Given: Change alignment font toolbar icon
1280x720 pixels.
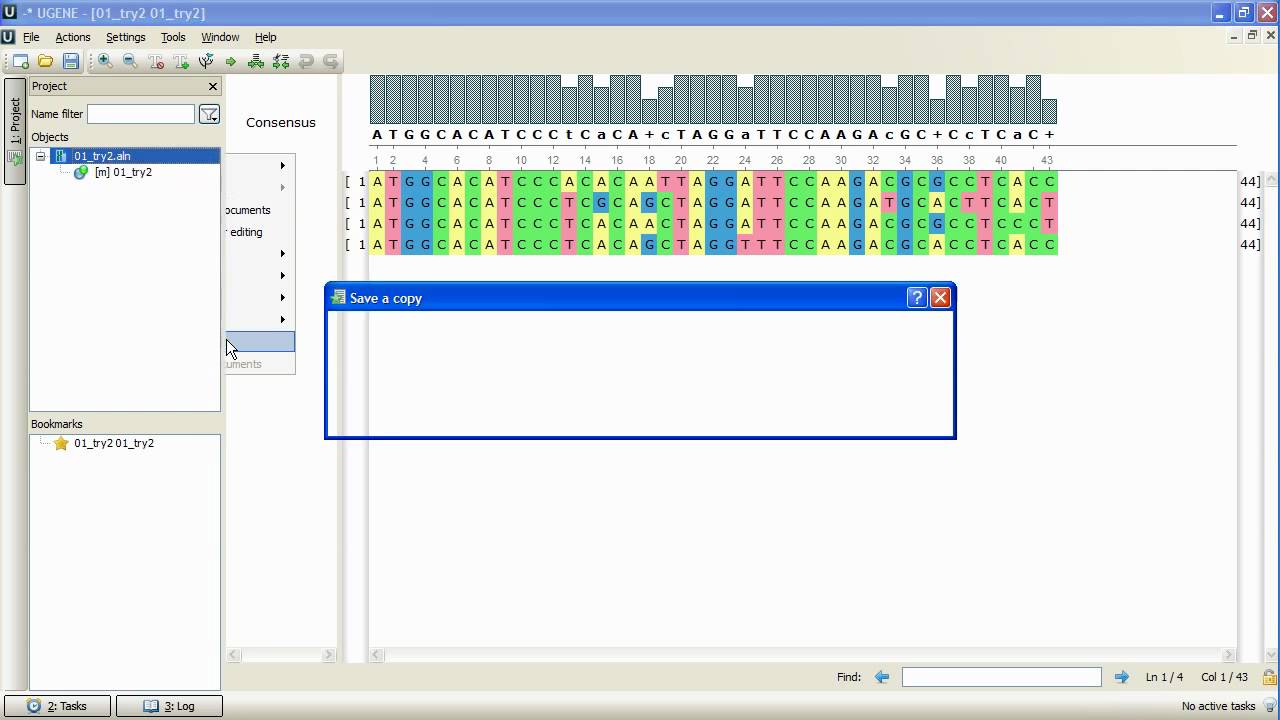Looking at the screenshot, I should pyautogui.click(x=181, y=61).
